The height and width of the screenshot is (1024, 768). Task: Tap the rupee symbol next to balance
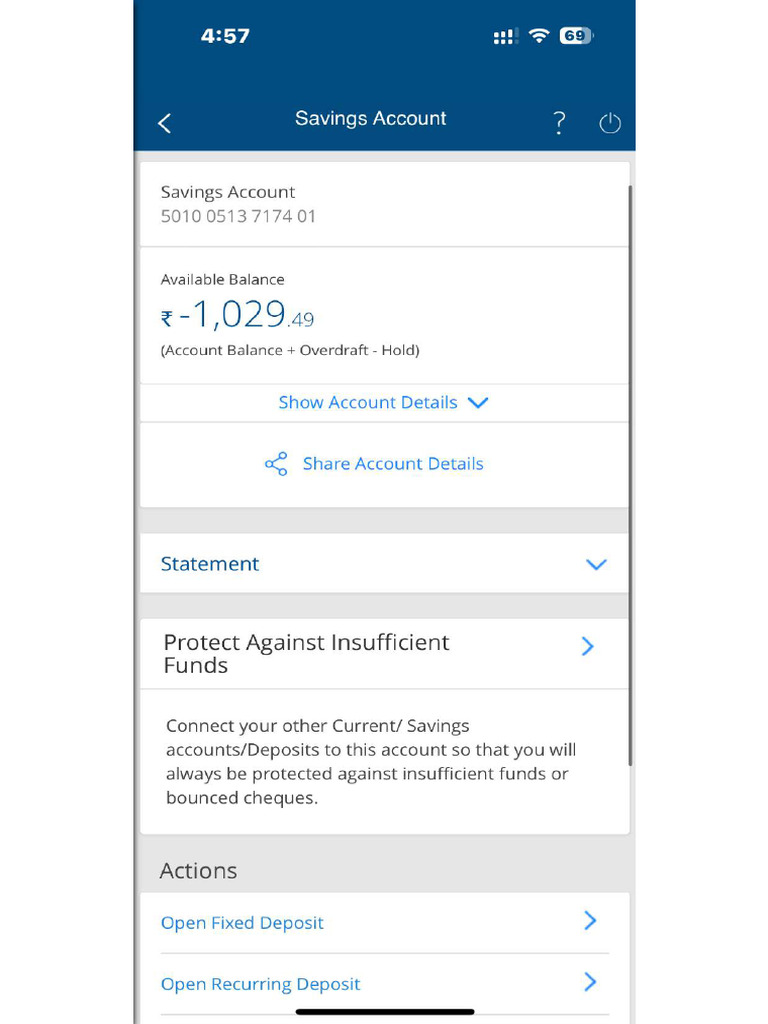tap(167, 319)
